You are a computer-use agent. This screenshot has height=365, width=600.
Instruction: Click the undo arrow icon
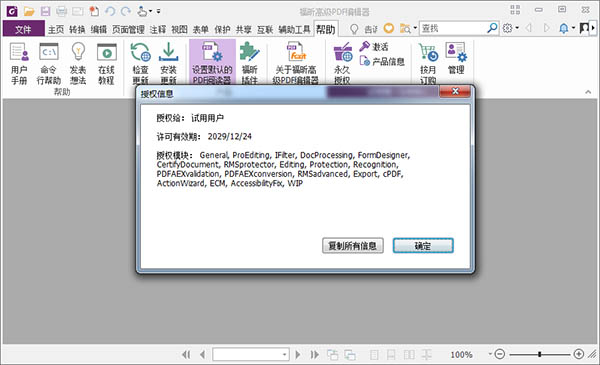click(110, 11)
